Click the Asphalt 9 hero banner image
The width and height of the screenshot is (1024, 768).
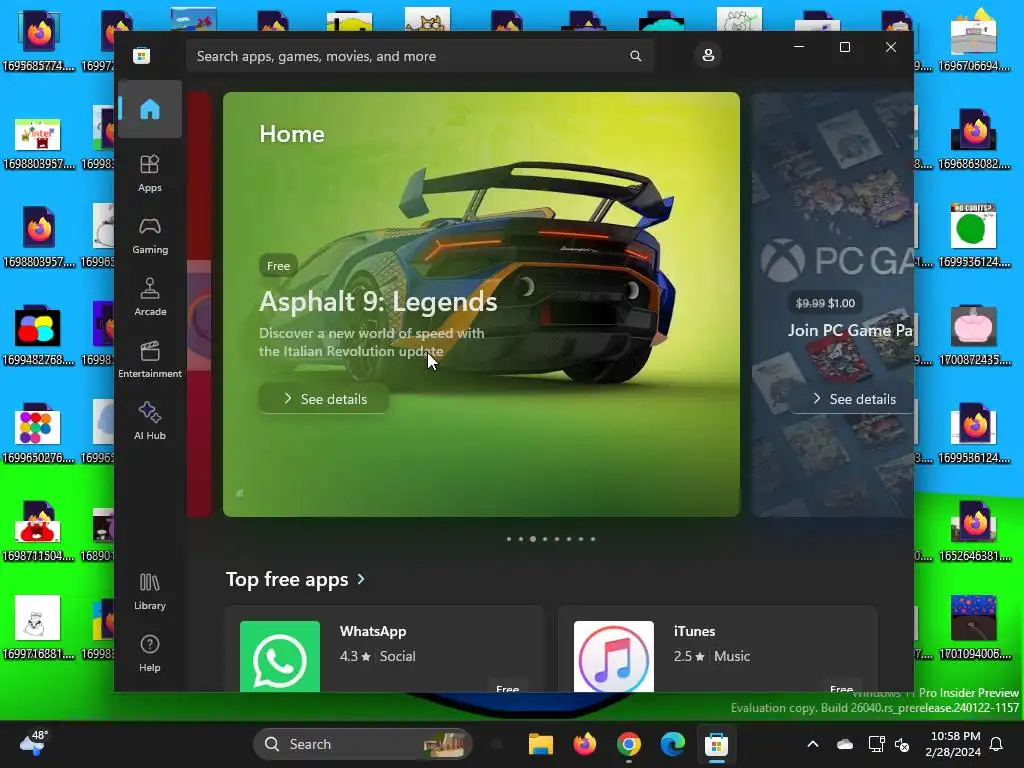pyautogui.click(x=481, y=304)
